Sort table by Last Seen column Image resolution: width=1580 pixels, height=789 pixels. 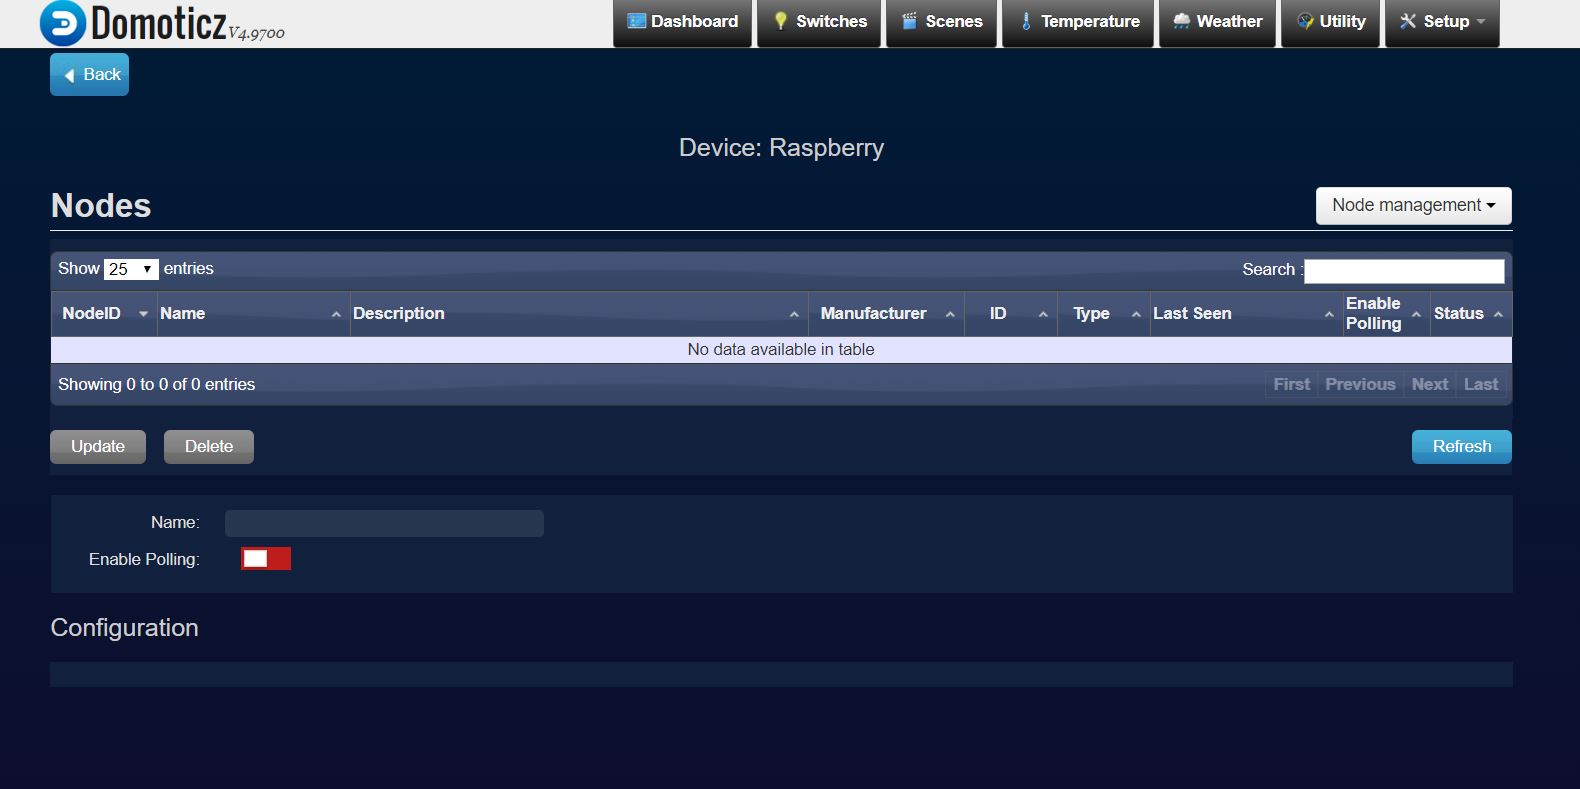coord(1246,314)
